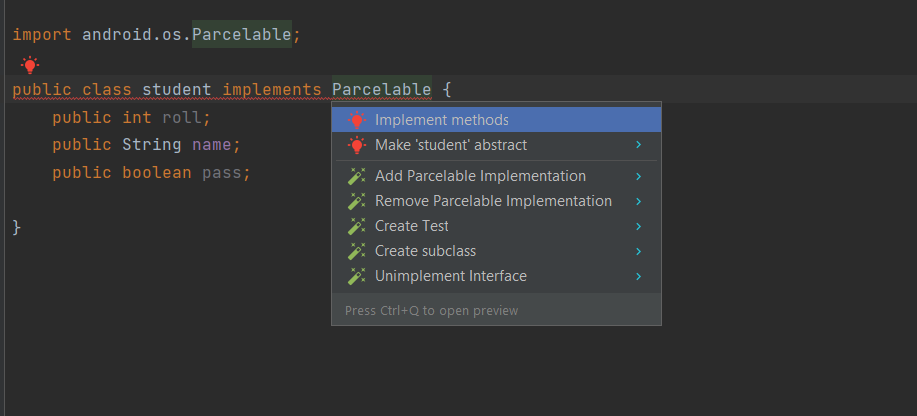Click the wand icon beside Unimplement Interface
Viewport: 917px width, 416px height.
pyautogui.click(x=357, y=276)
